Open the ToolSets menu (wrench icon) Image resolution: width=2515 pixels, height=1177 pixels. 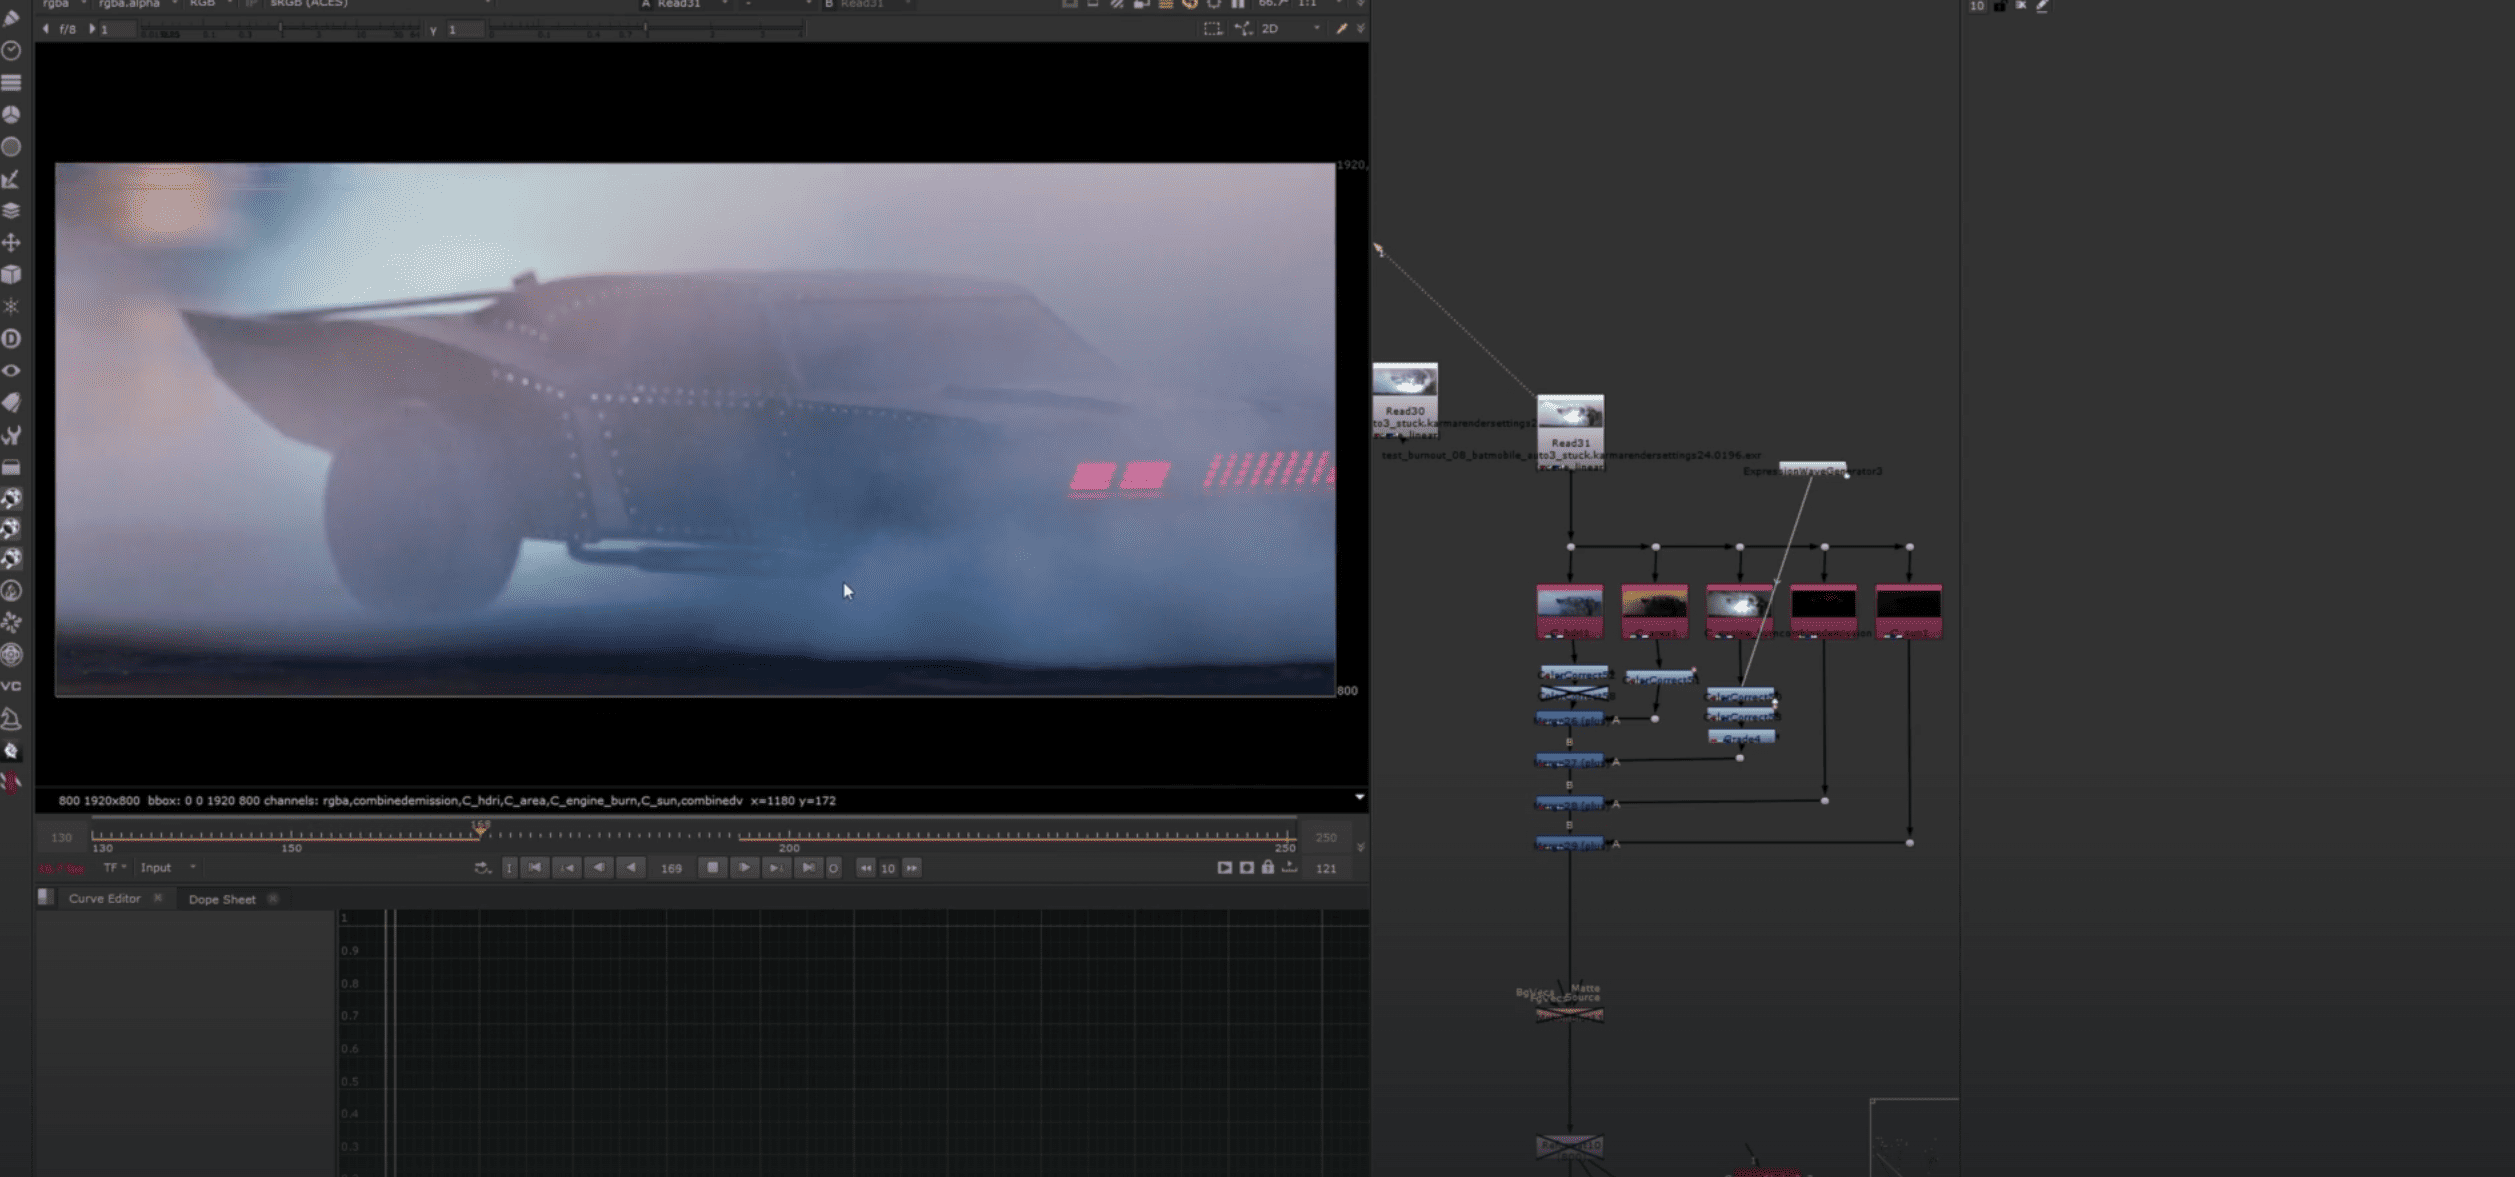point(12,434)
